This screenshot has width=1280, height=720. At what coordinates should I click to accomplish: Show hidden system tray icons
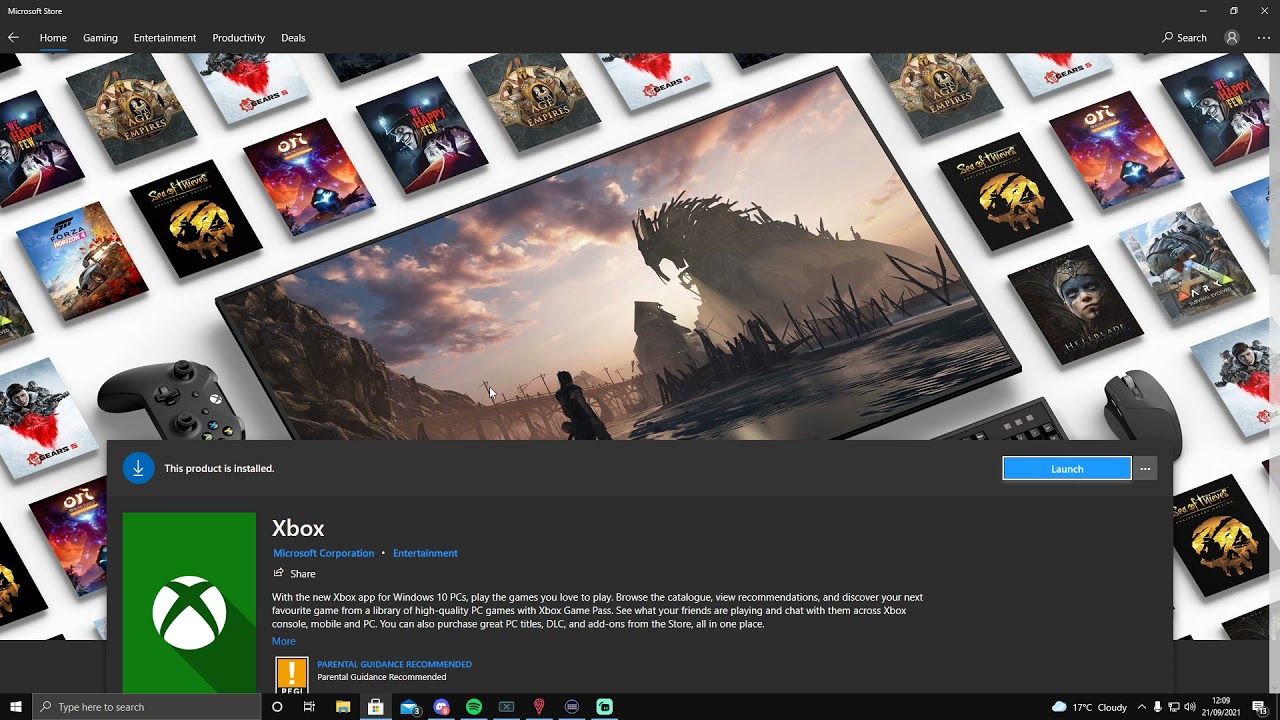tap(1142, 707)
